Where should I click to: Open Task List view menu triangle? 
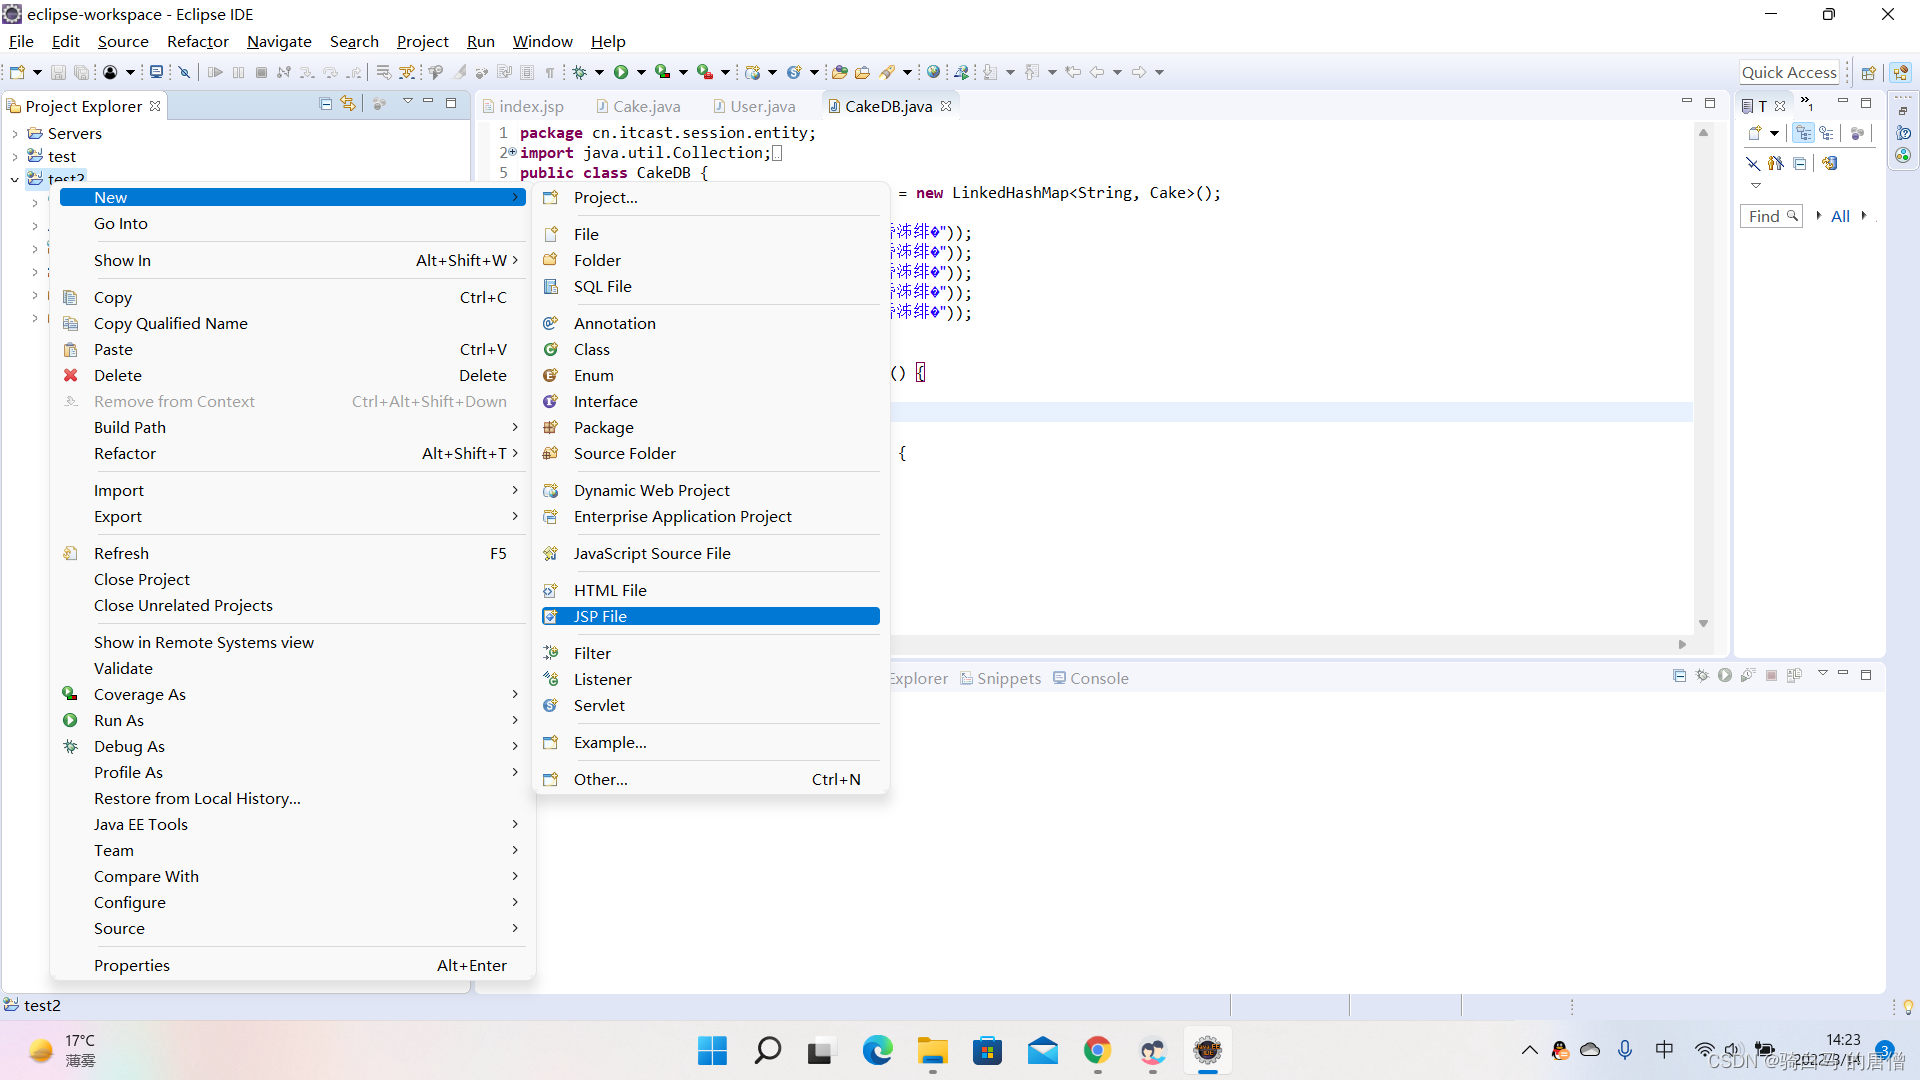click(1755, 186)
